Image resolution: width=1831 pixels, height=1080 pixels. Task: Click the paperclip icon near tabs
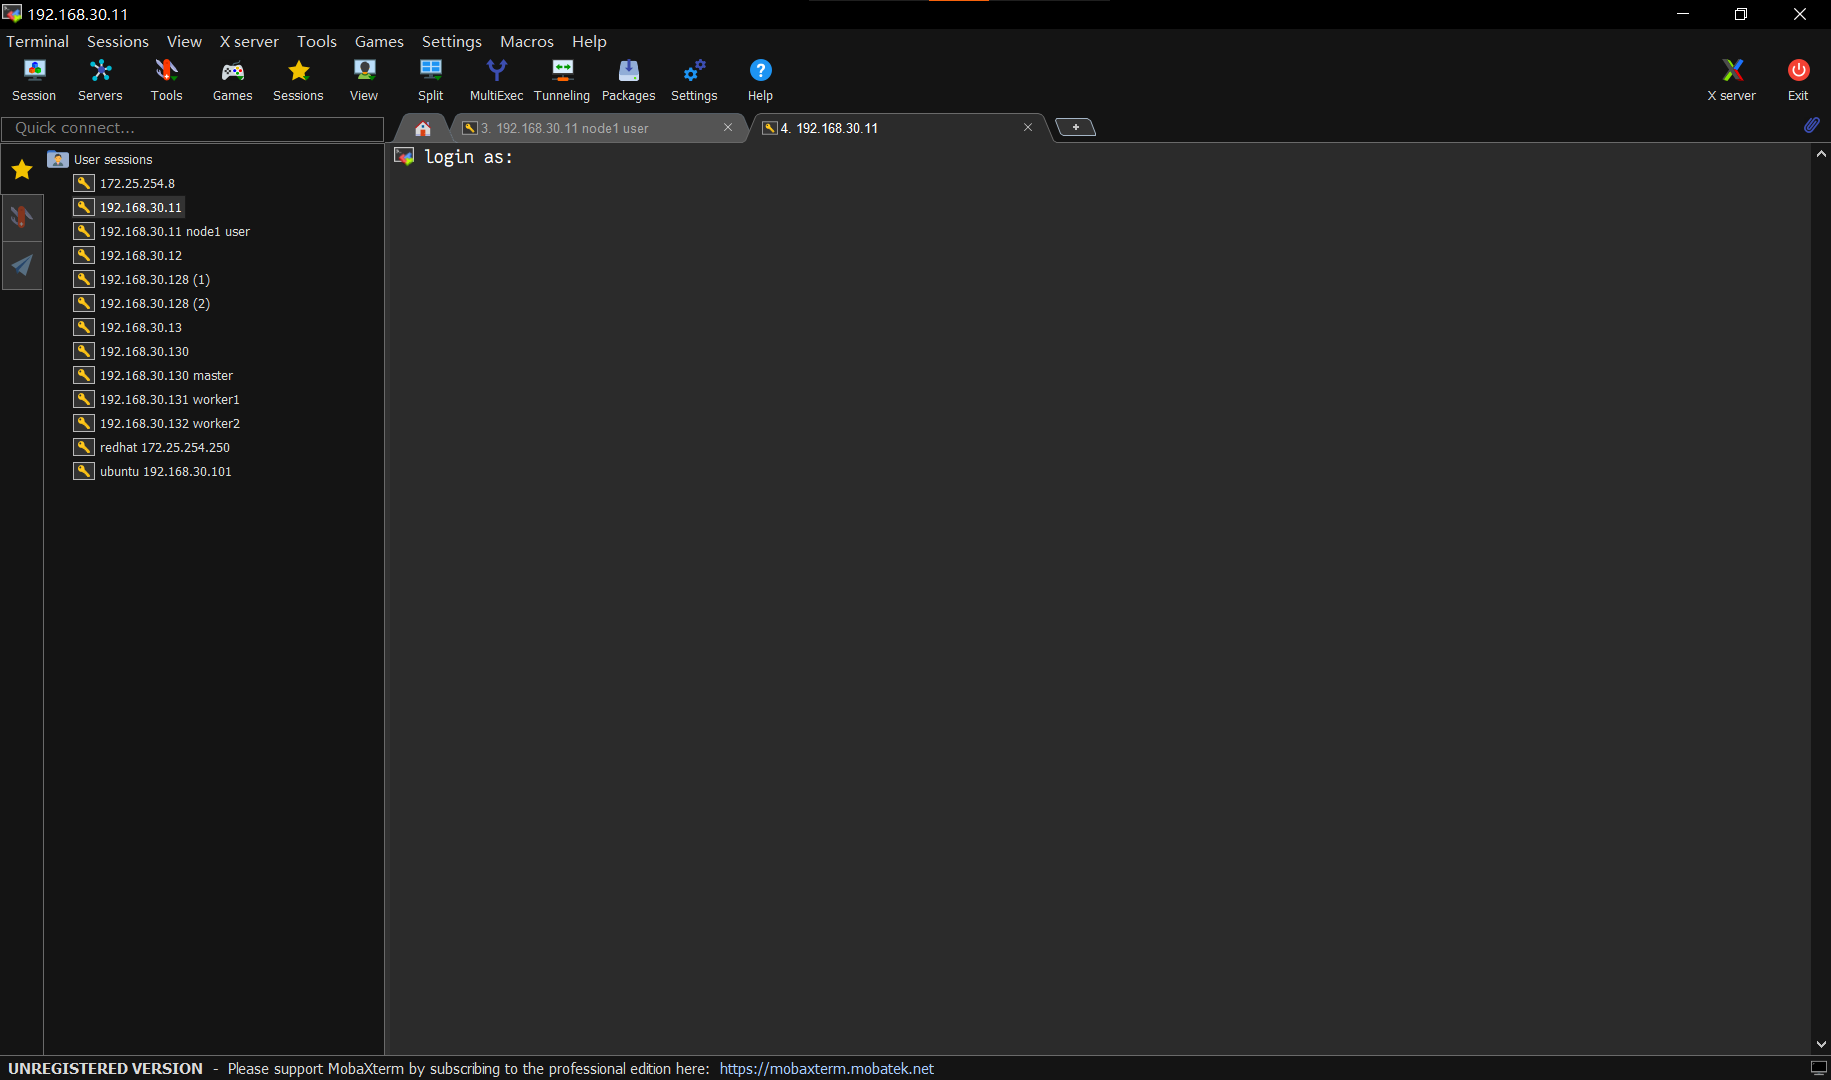pyautogui.click(x=1811, y=126)
